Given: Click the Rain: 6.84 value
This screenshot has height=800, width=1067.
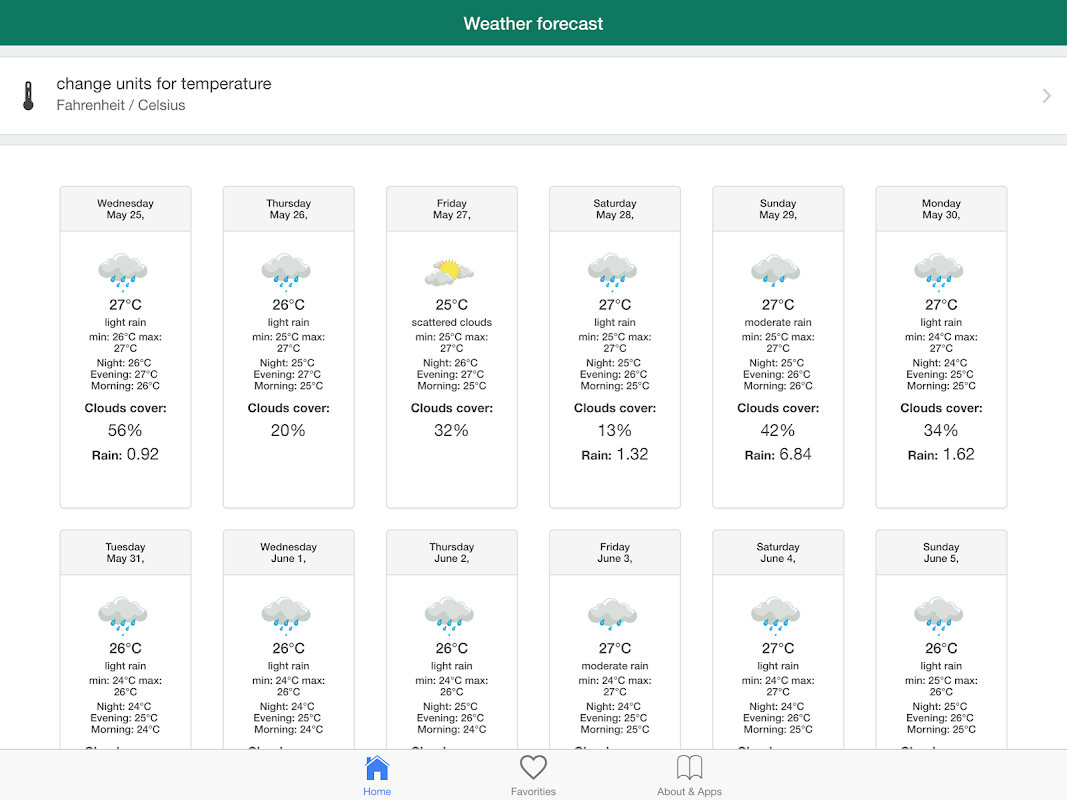Looking at the screenshot, I should click(778, 454).
